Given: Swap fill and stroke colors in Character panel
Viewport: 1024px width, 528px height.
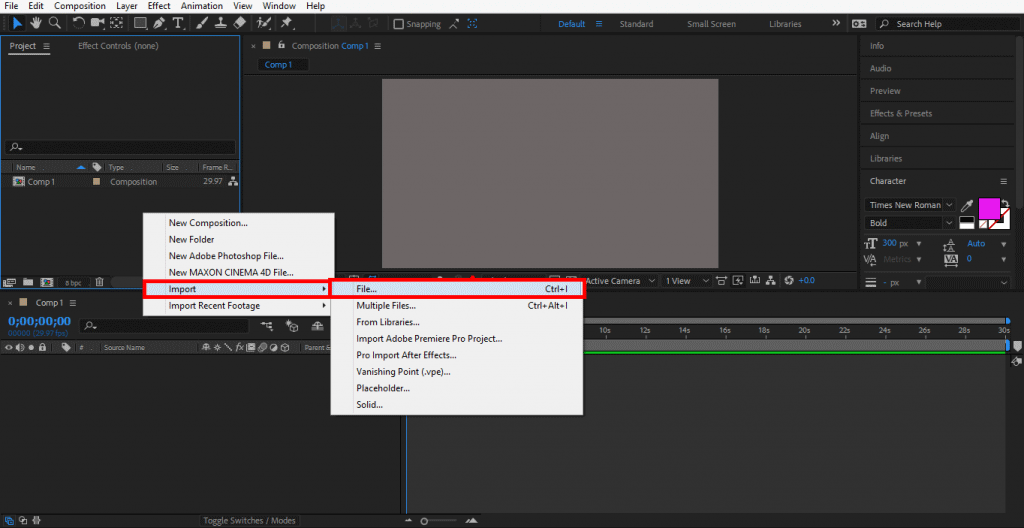Looking at the screenshot, I should pyautogui.click(x=1004, y=204).
